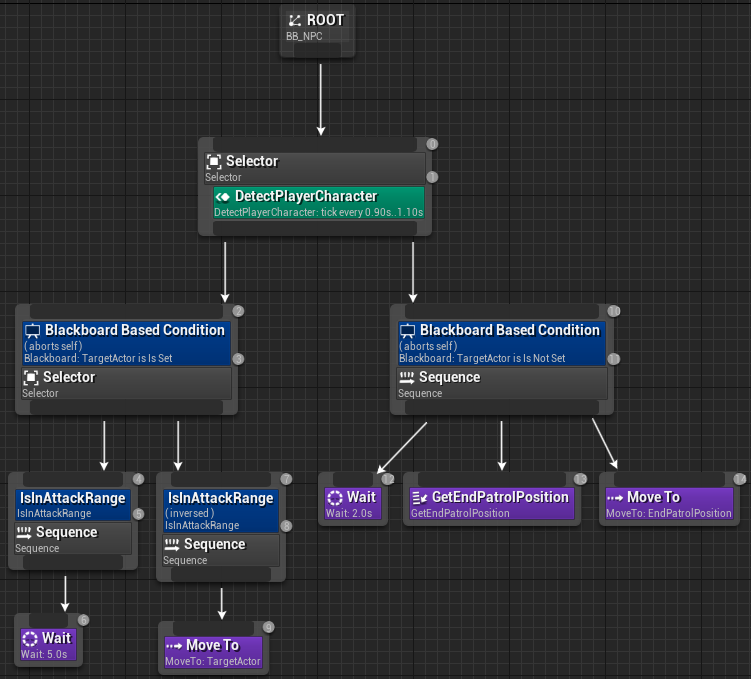Click the execution index badge 2

(239, 311)
